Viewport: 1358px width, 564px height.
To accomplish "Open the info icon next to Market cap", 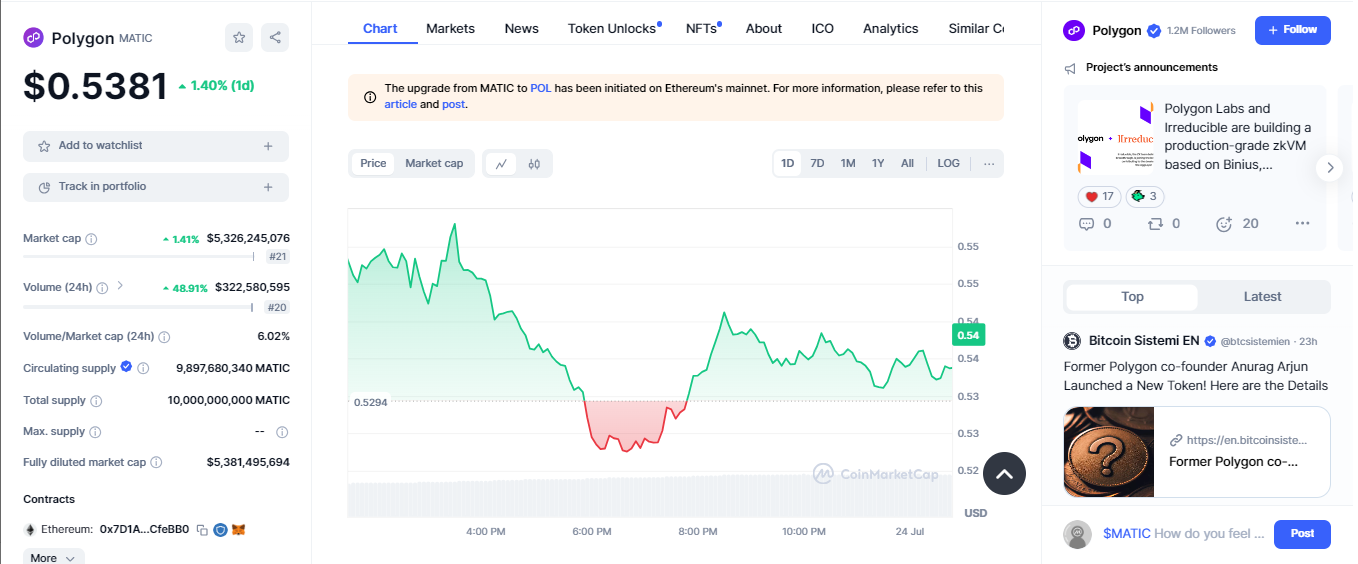I will (x=91, y=239).
